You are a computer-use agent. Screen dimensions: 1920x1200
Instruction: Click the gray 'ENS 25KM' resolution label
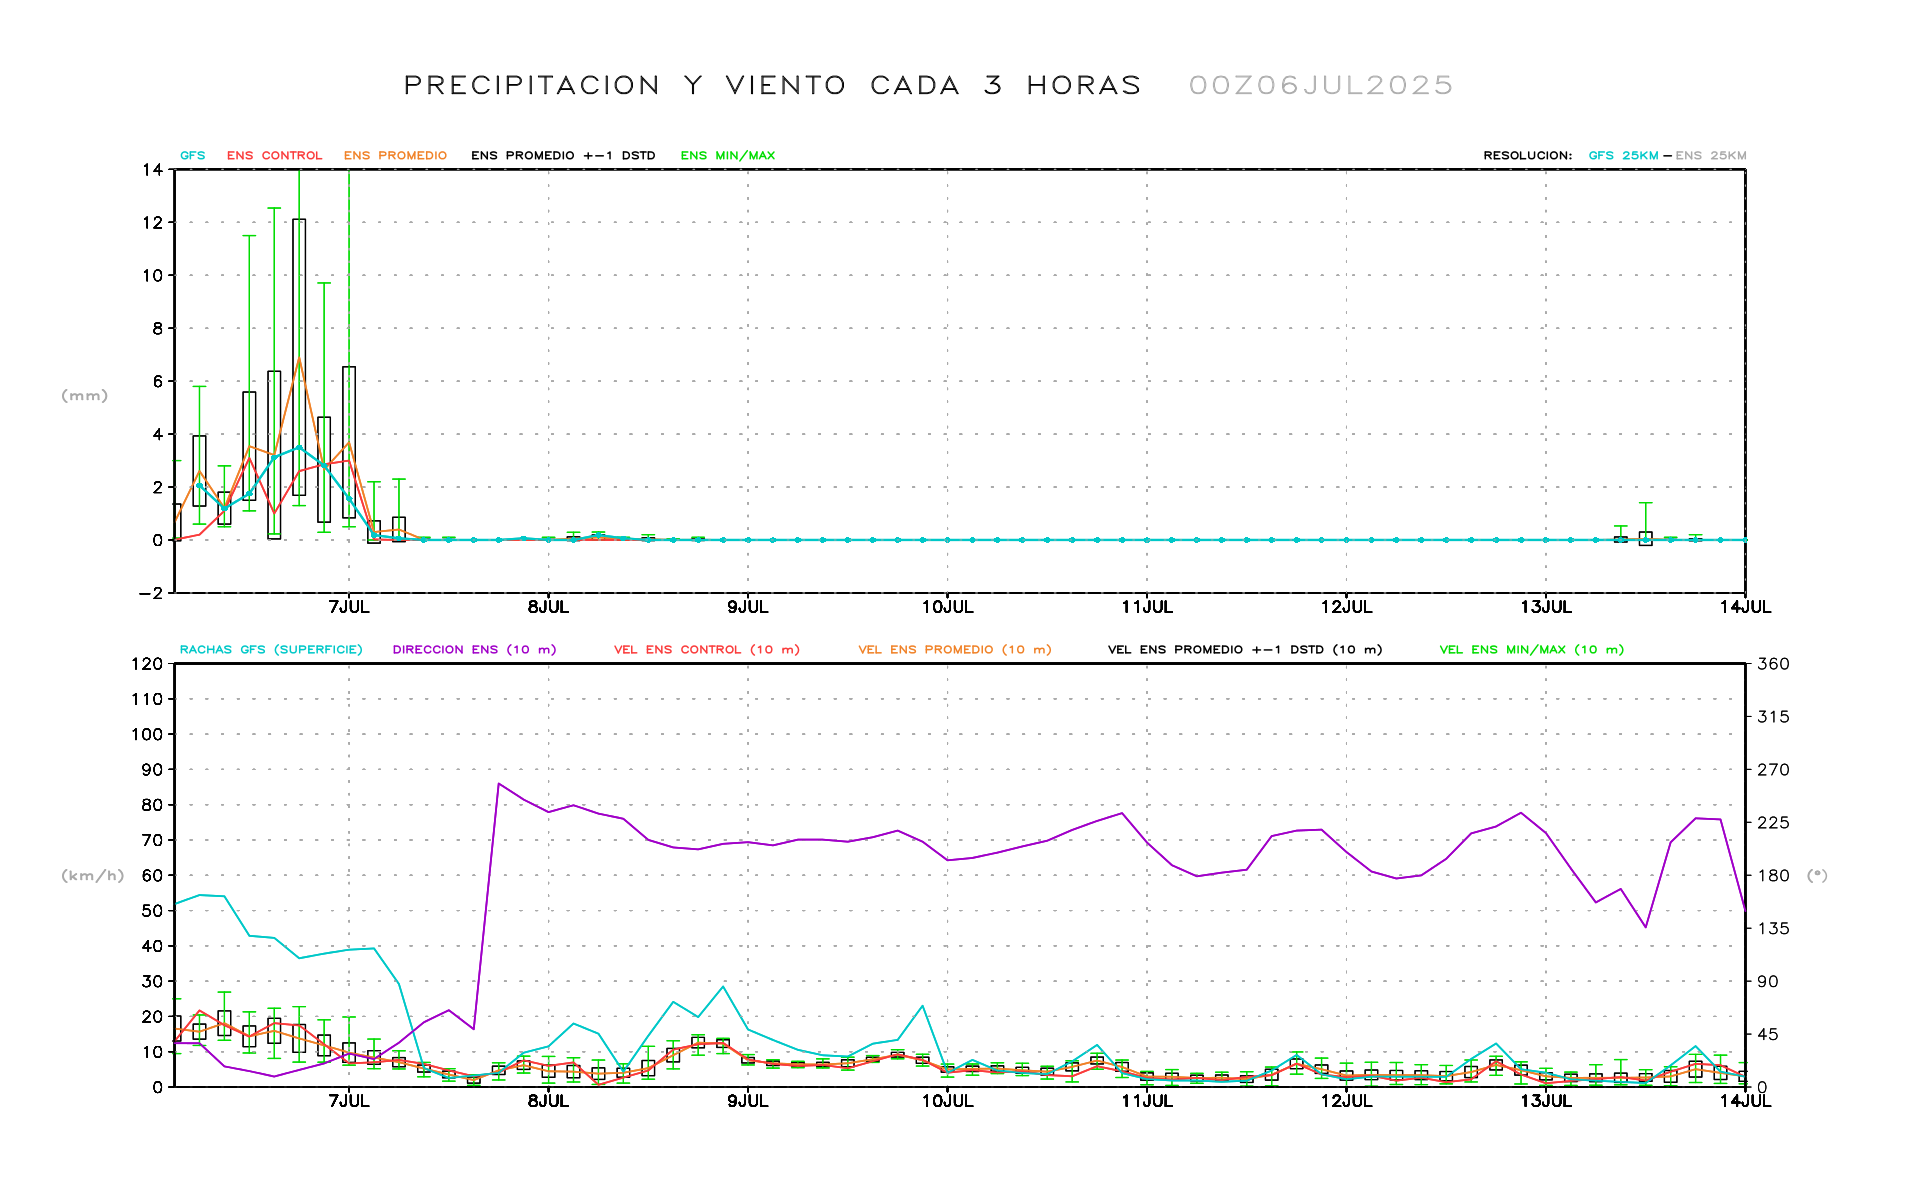point(1711,155)
